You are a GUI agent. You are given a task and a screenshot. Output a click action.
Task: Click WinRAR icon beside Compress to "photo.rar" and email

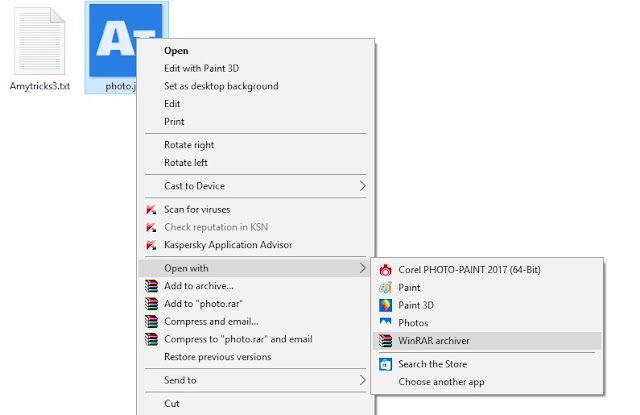(x=151, y=339)
